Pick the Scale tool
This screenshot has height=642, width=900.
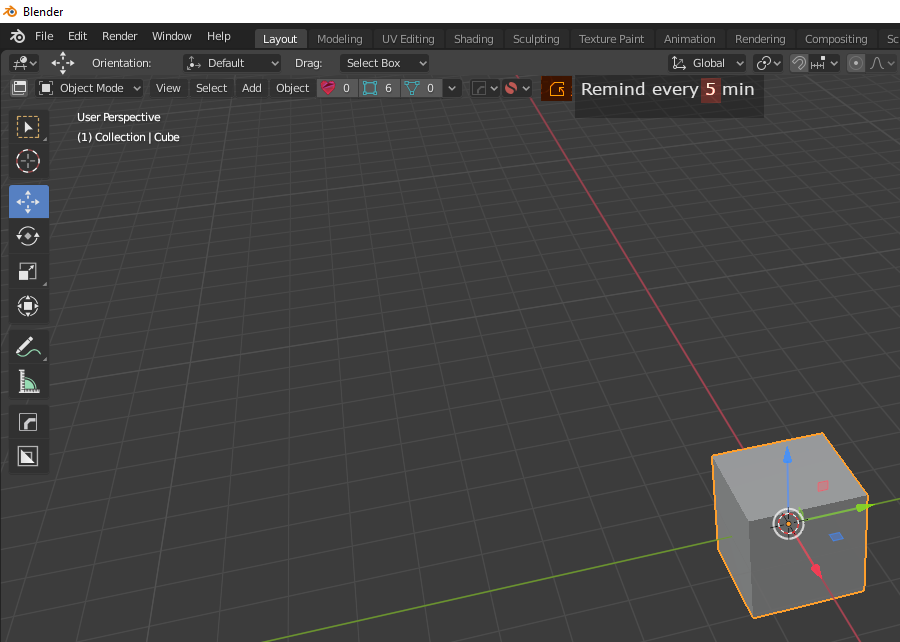point(28,271)
